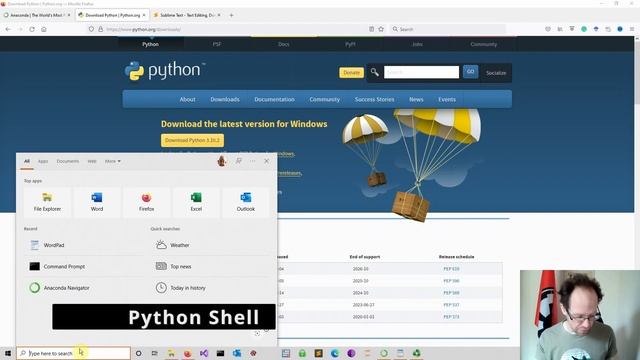Open File Explorer from Top apps
Screen dimensions: 640x360
[47, 202]
